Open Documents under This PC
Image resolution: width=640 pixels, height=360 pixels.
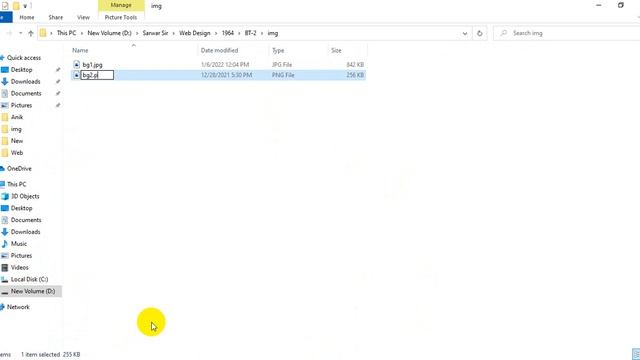26,220
